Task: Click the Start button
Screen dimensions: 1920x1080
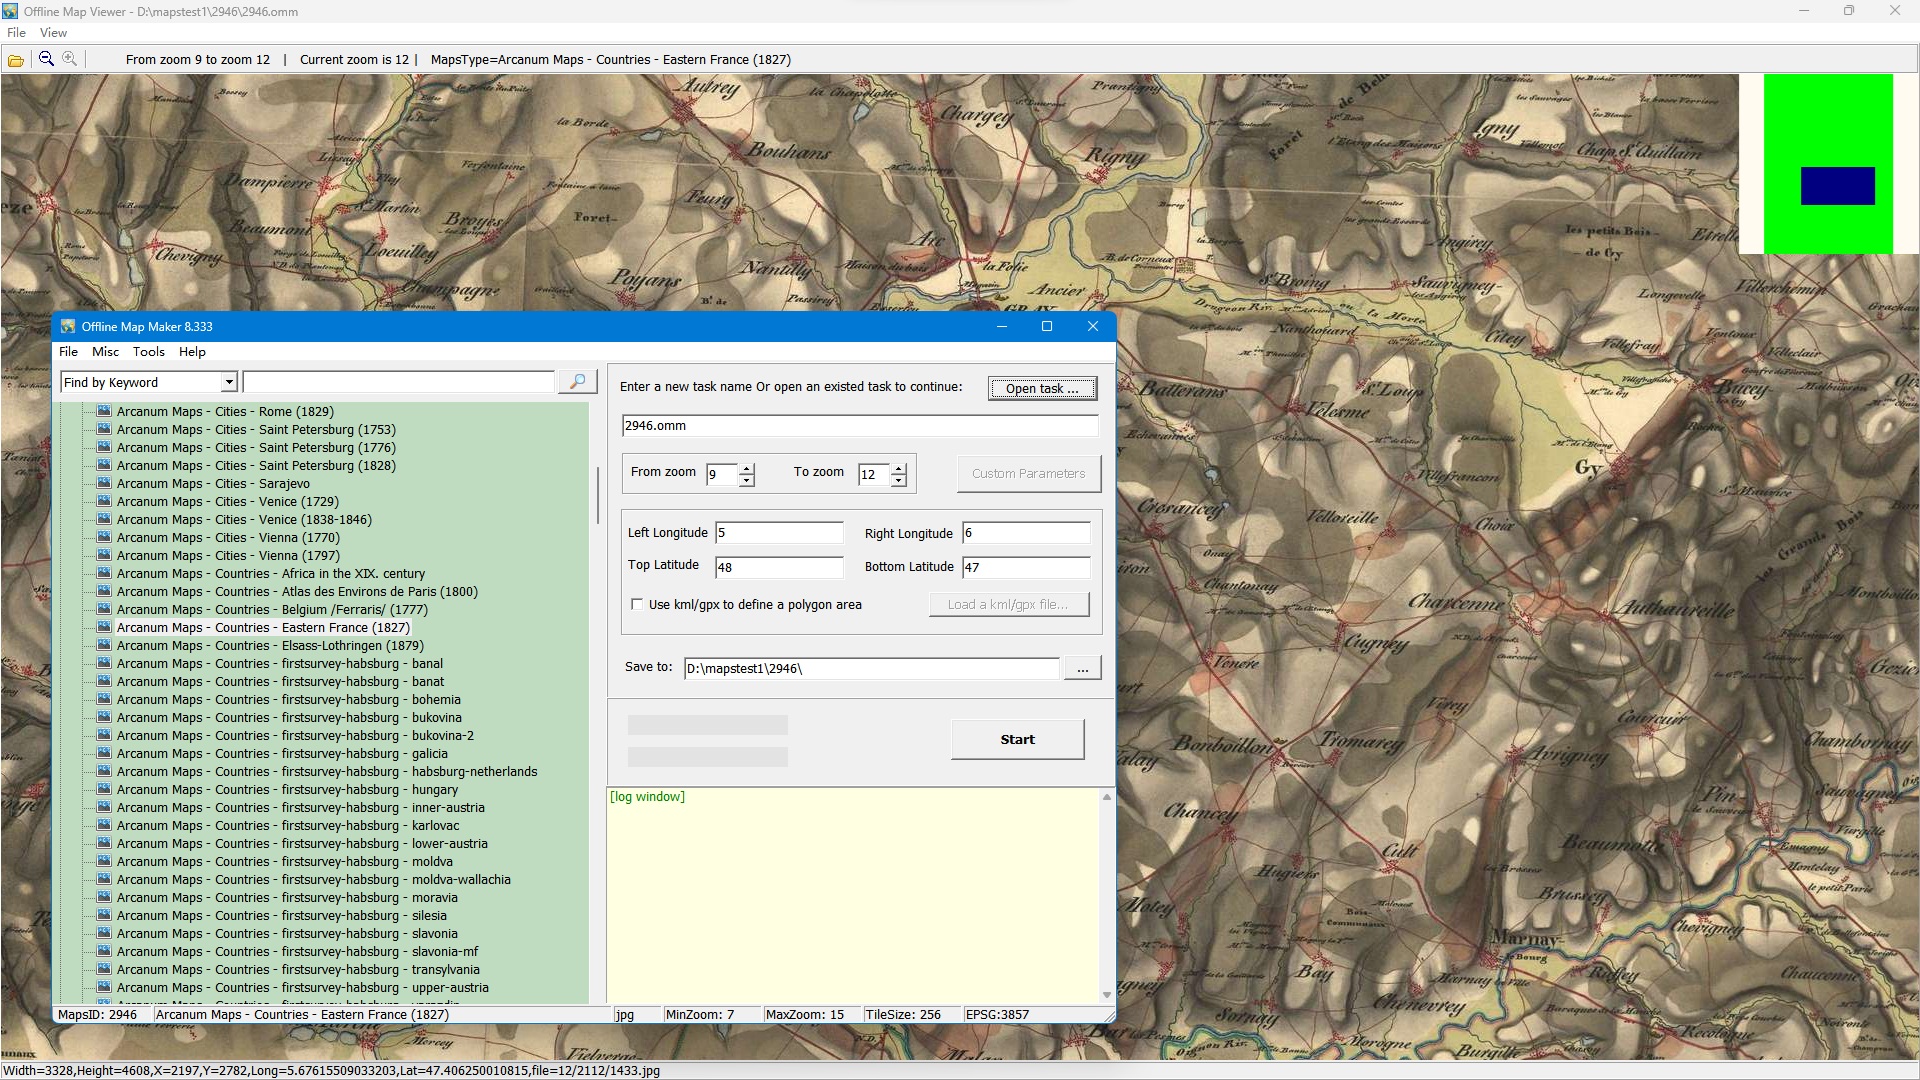Action: click(x=1017, y=739)
